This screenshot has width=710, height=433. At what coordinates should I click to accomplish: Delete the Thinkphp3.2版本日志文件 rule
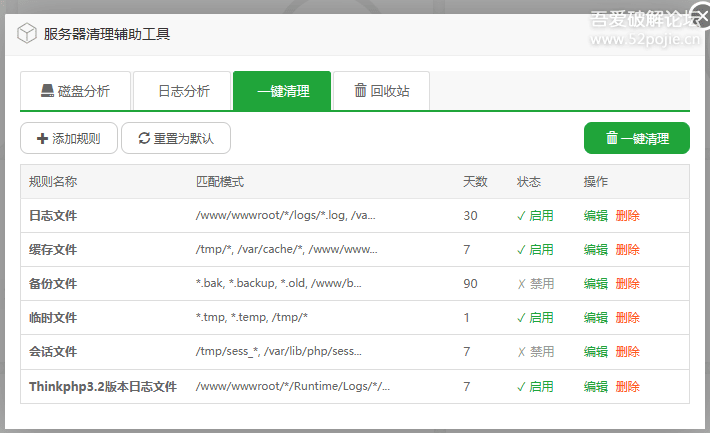[x=628, y=386]
